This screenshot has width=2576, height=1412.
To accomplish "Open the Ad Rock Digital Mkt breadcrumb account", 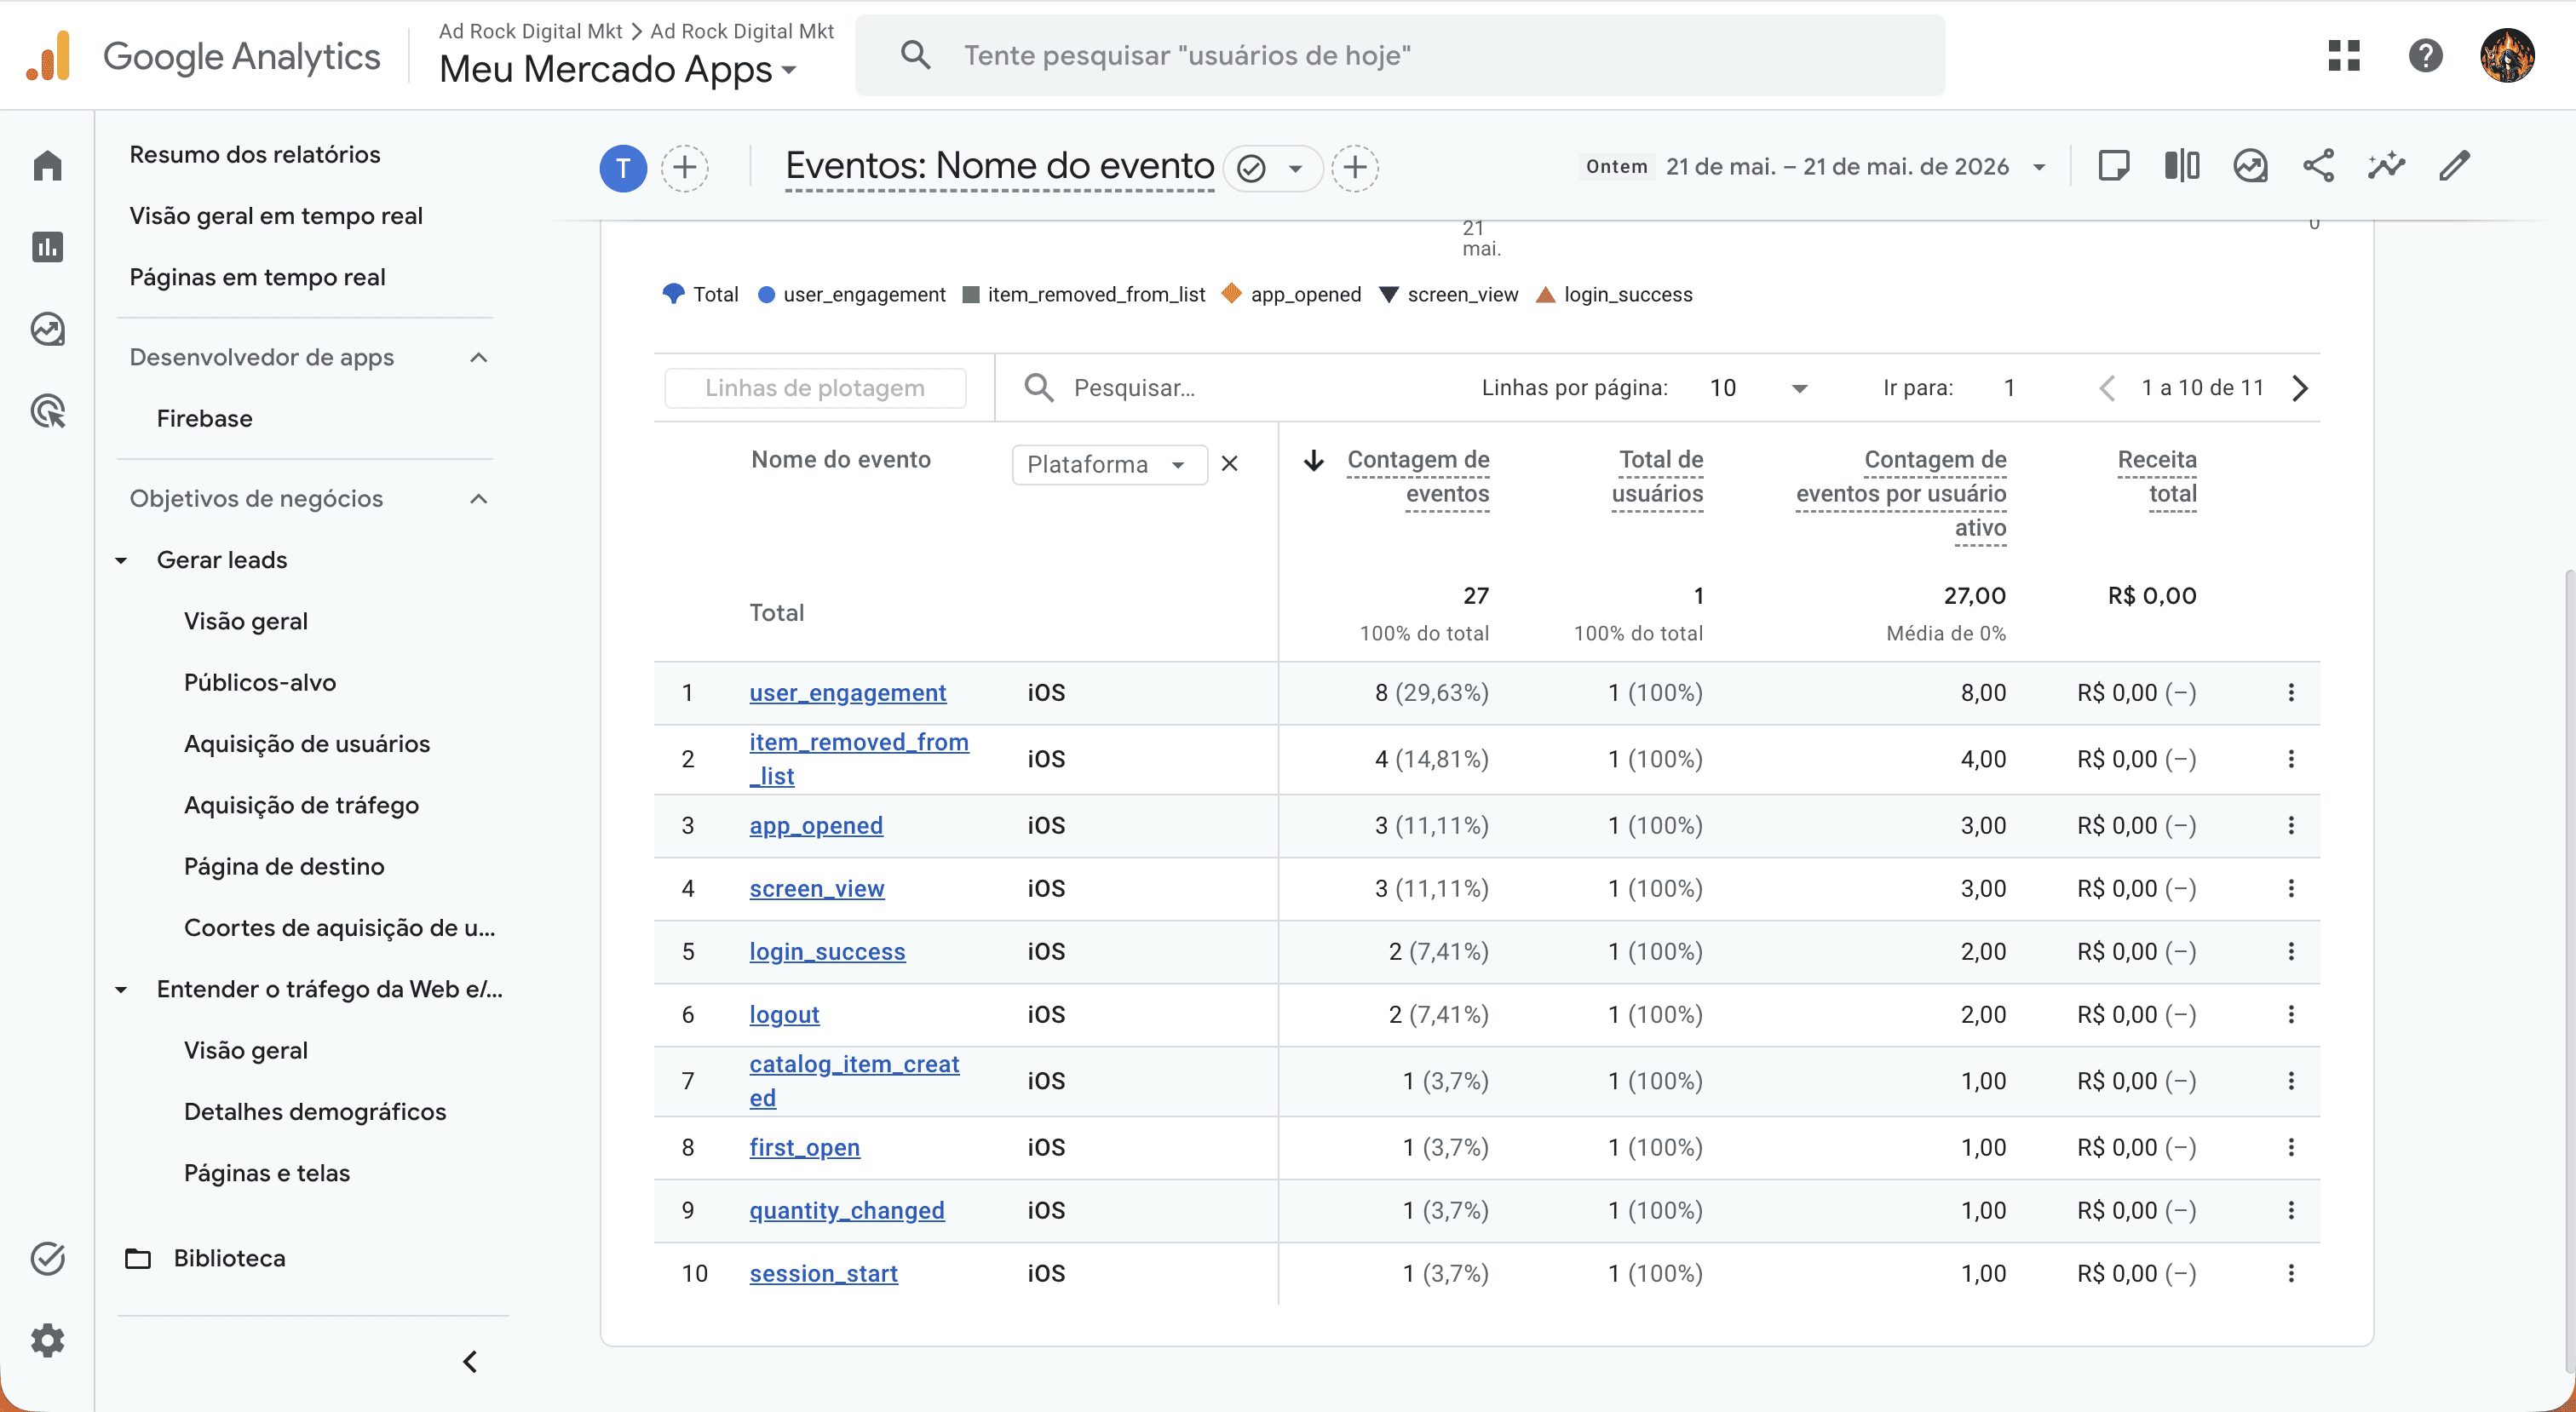I will (x=531, y=31).
